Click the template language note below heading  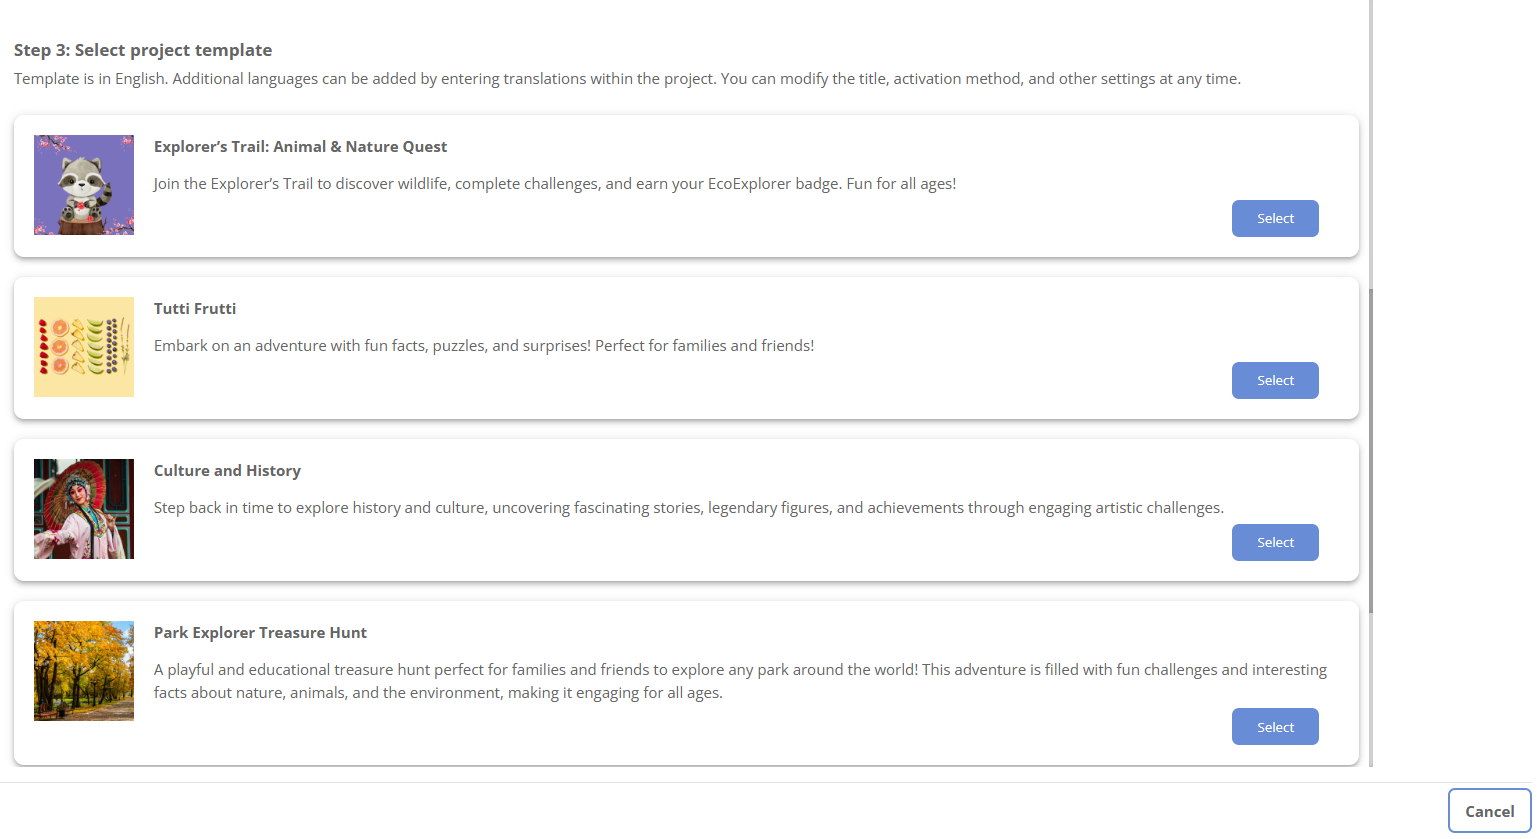(x=627, y=79)
